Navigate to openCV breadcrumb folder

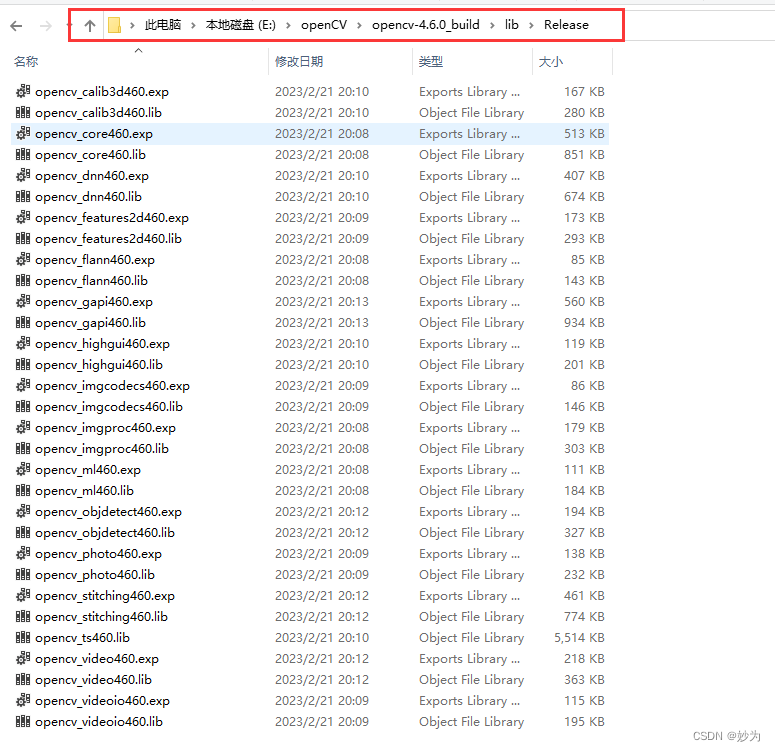point(324,25)
